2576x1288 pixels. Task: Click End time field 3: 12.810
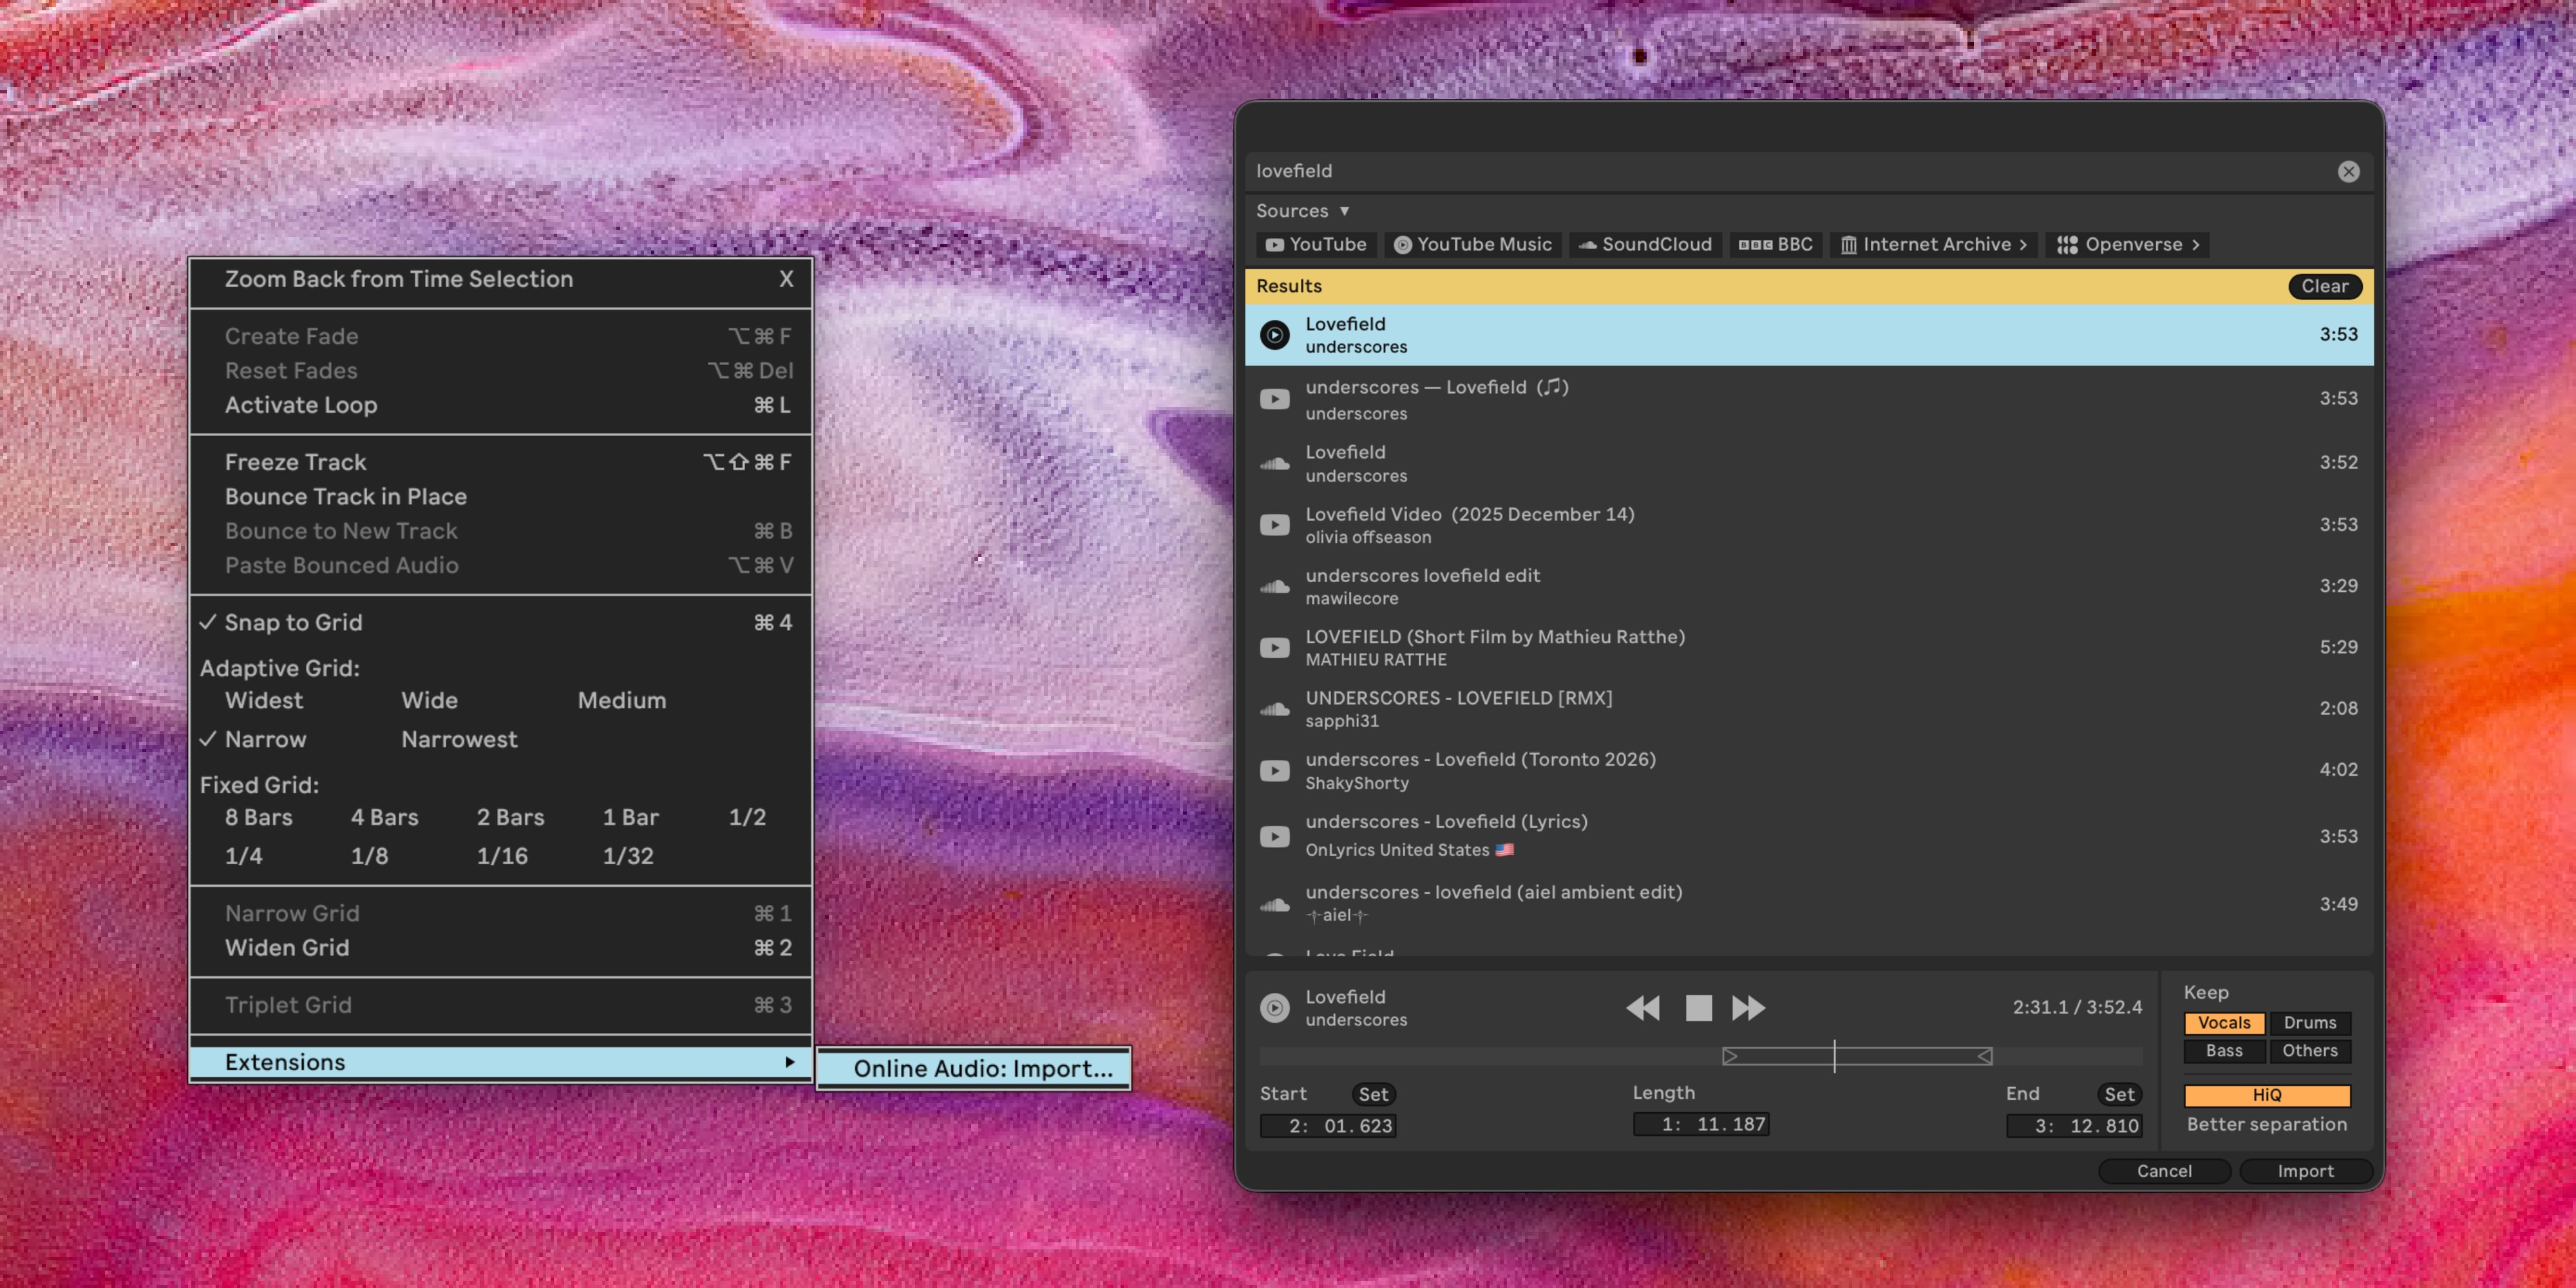tap(2074, 1126)
